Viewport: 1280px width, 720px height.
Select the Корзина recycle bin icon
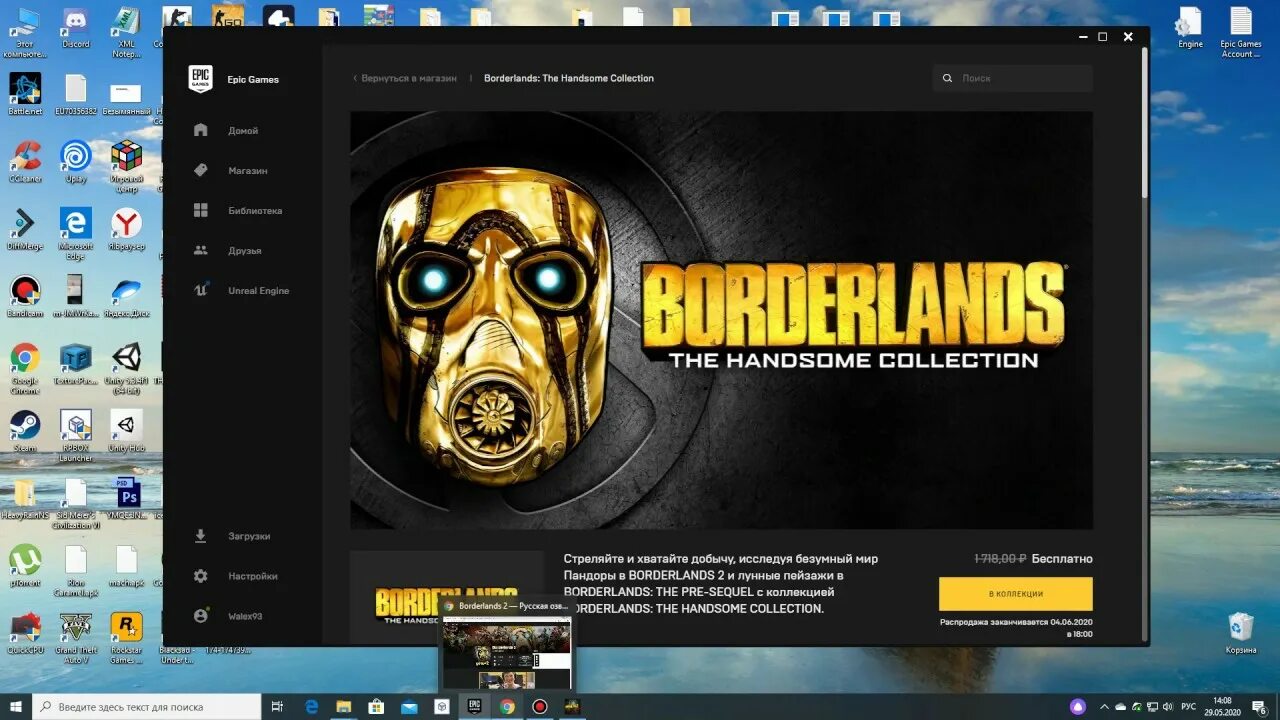click(1240, 632)
